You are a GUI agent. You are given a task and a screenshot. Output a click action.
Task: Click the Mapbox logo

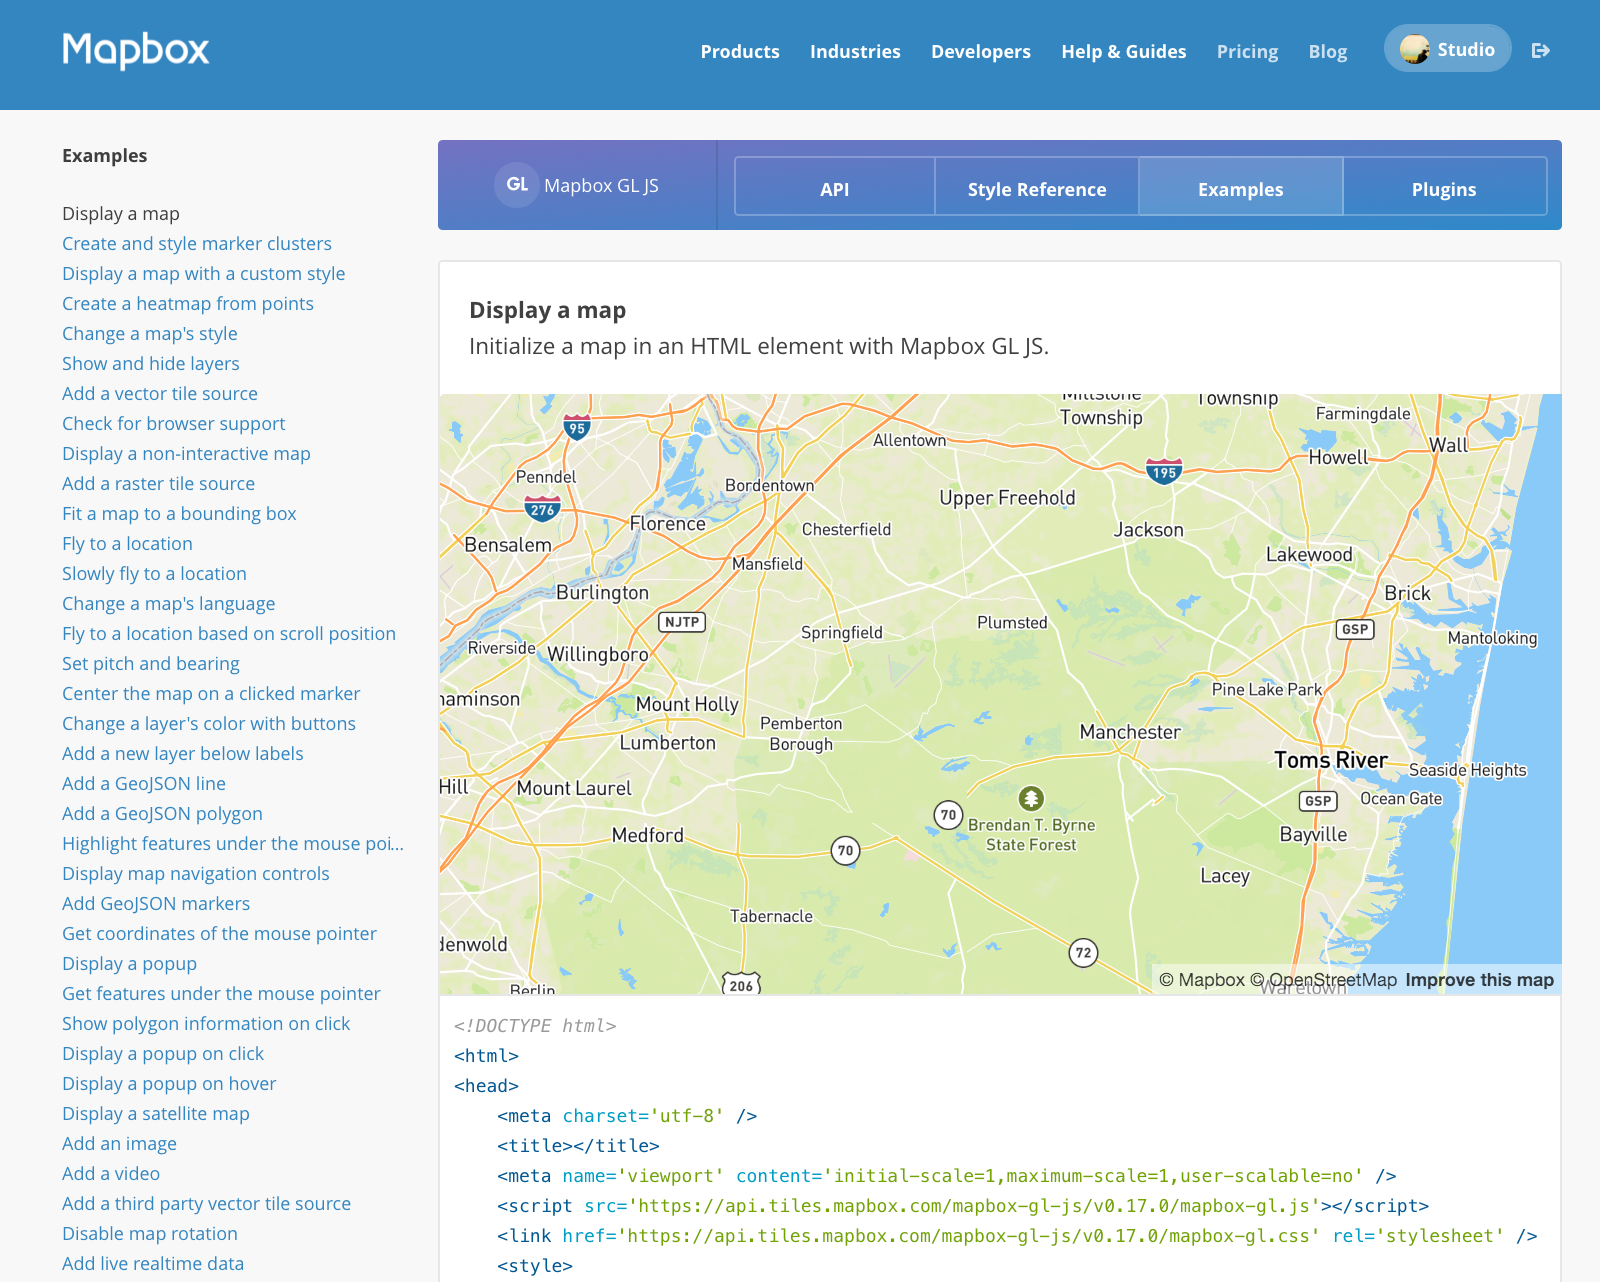[136, 50]
